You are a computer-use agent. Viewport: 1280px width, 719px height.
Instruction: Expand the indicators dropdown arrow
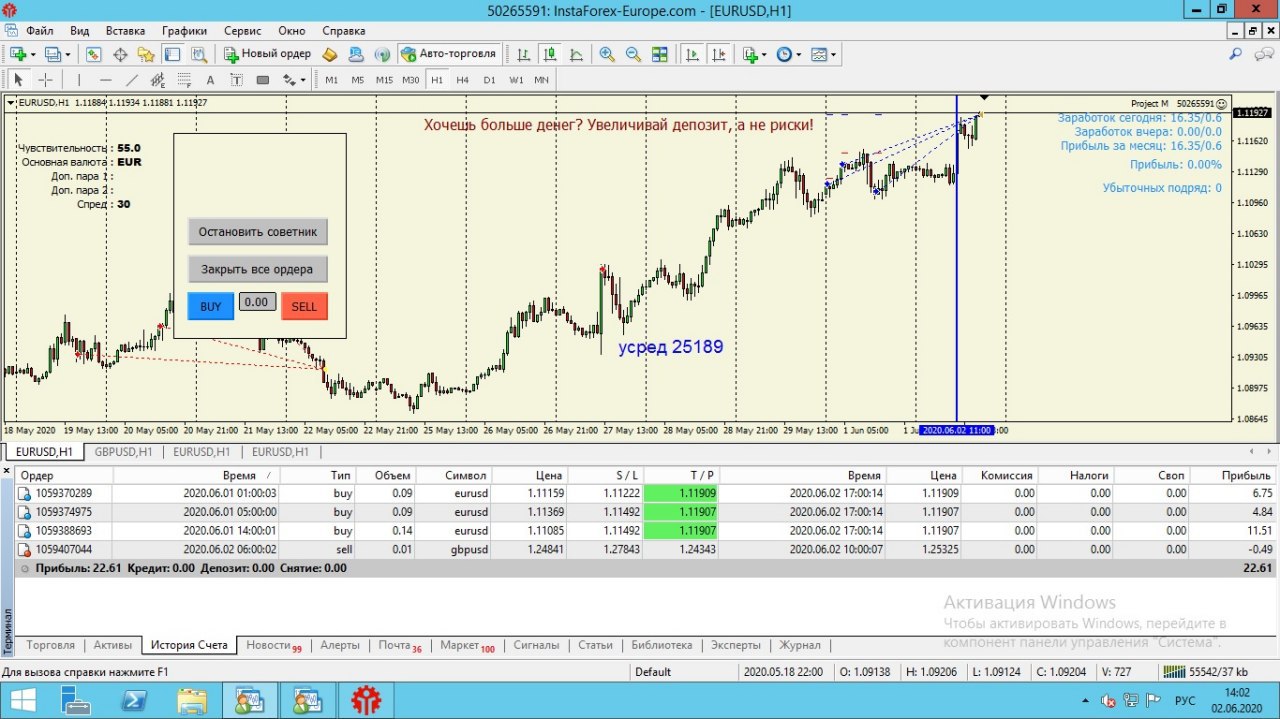[764, 55]
